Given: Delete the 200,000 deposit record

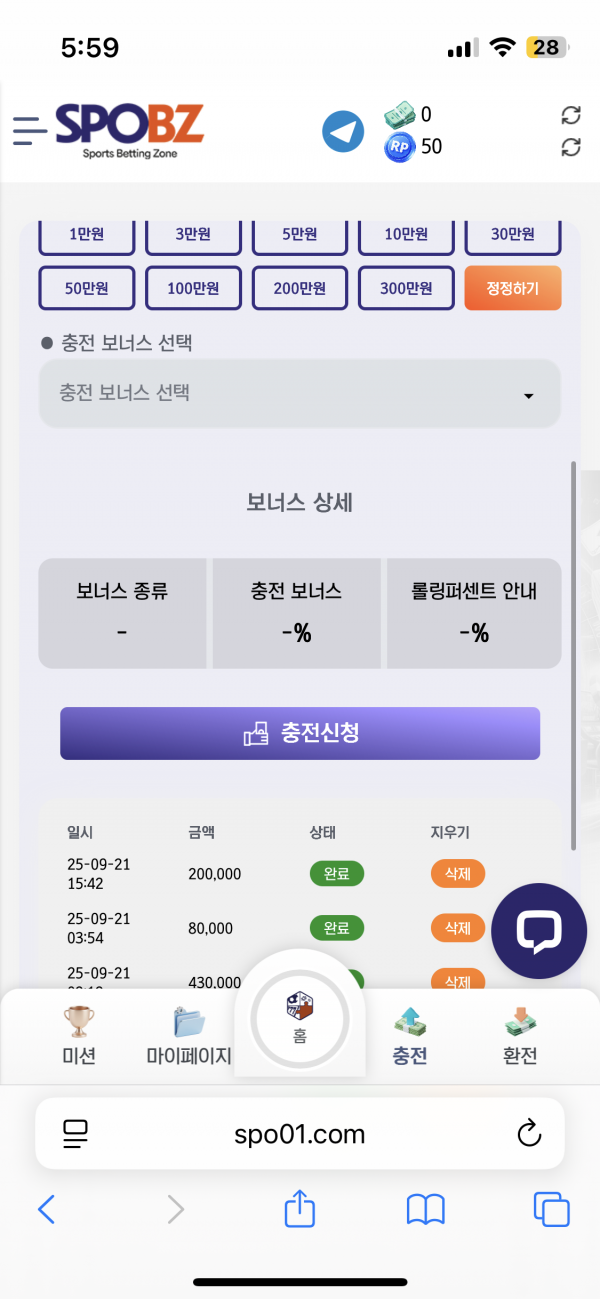Looking at the screenshot, I should [x=457, y=873].
